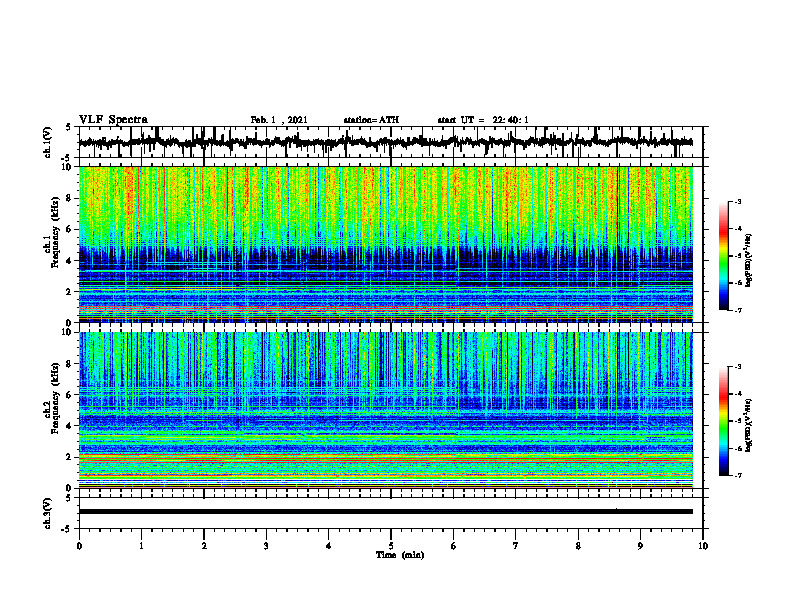This screenshot has width=792, height=612.
Task: Click the "-3" label on ch.1 color bar
Action: click(738, 201)
